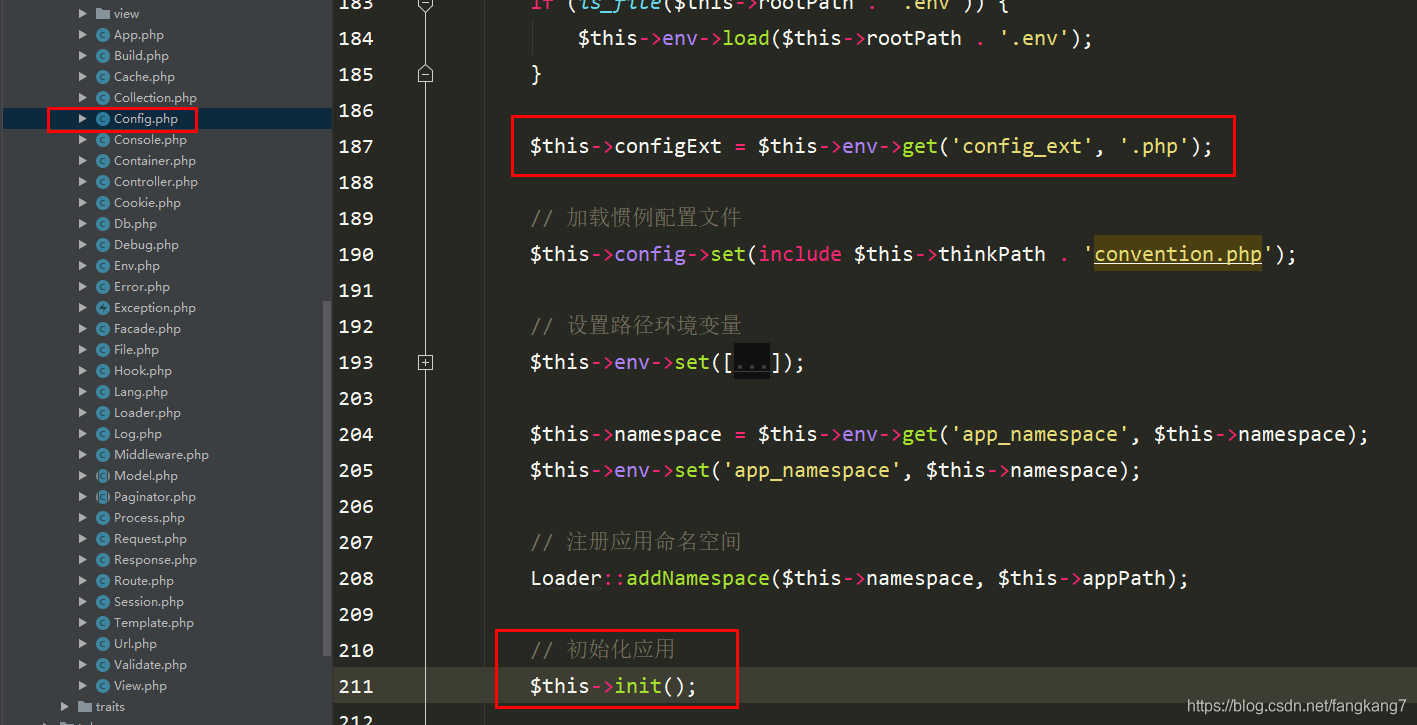
Task: Expand the Response.php tree arrow
Action: (83, 560)
